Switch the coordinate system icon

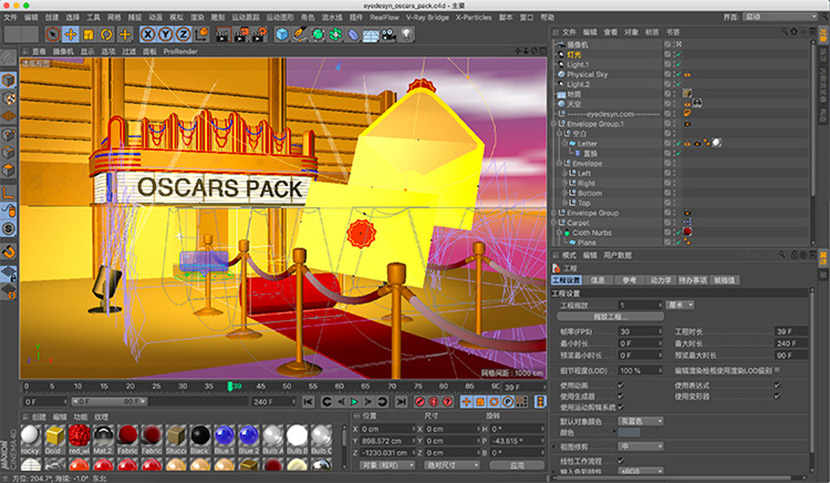click(x=202, y=35)
